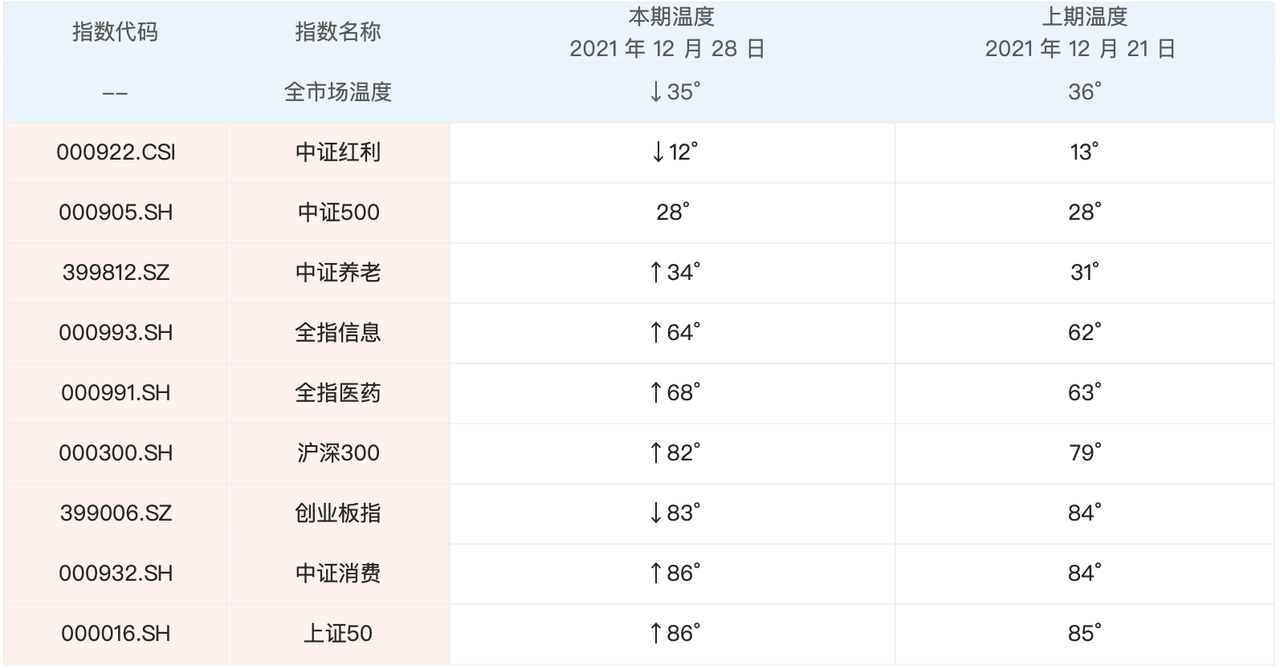Image resolution: width=1280 pixels, height=669 pixels.
Task: Click the down arrow beside 全市场温度 35°
Action: coord(656,92)
